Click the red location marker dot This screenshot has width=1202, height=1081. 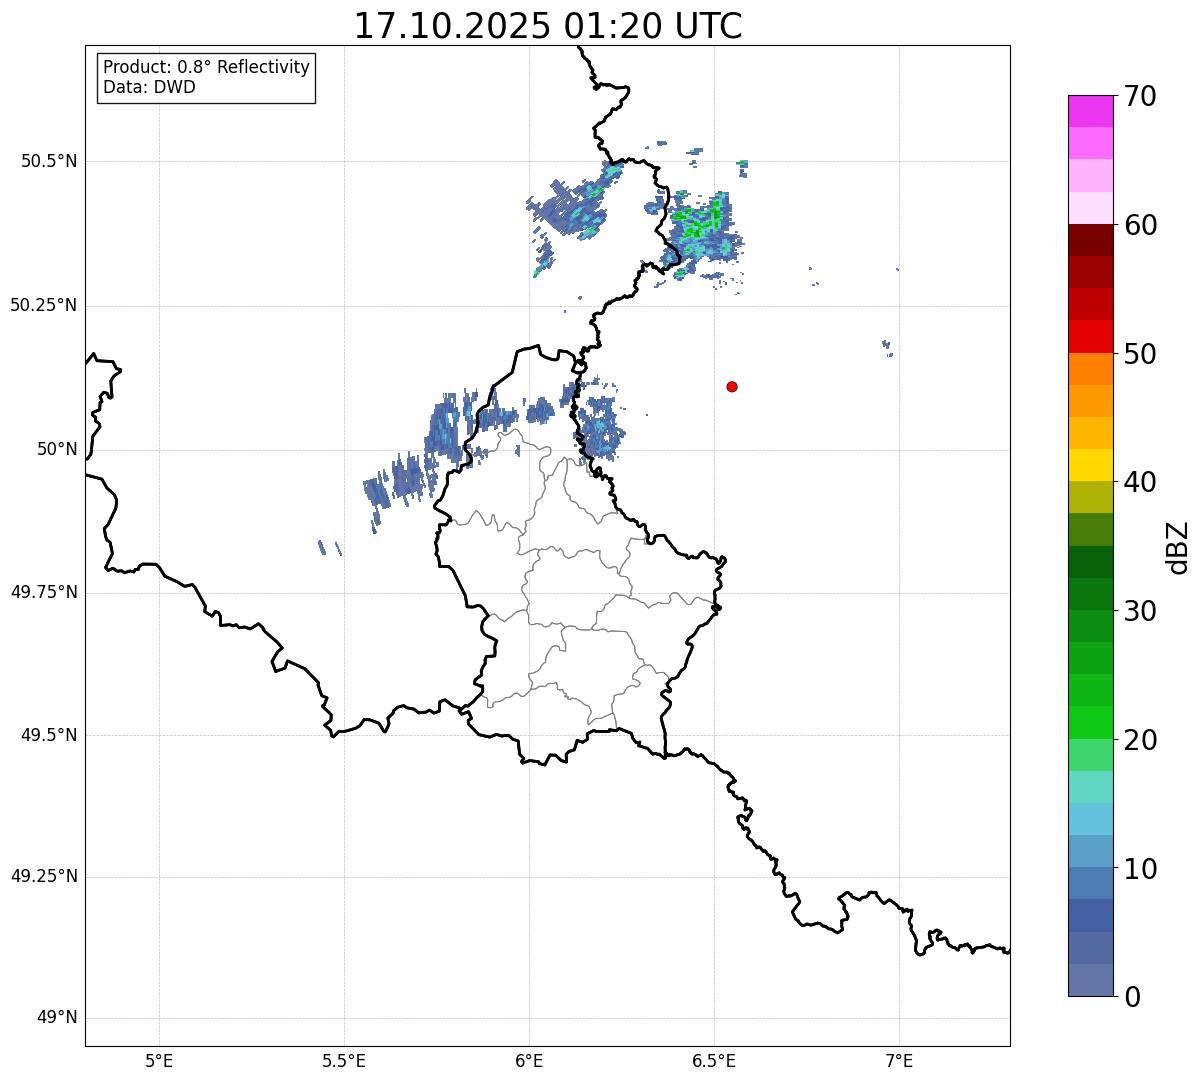click(x=732, y=386)
